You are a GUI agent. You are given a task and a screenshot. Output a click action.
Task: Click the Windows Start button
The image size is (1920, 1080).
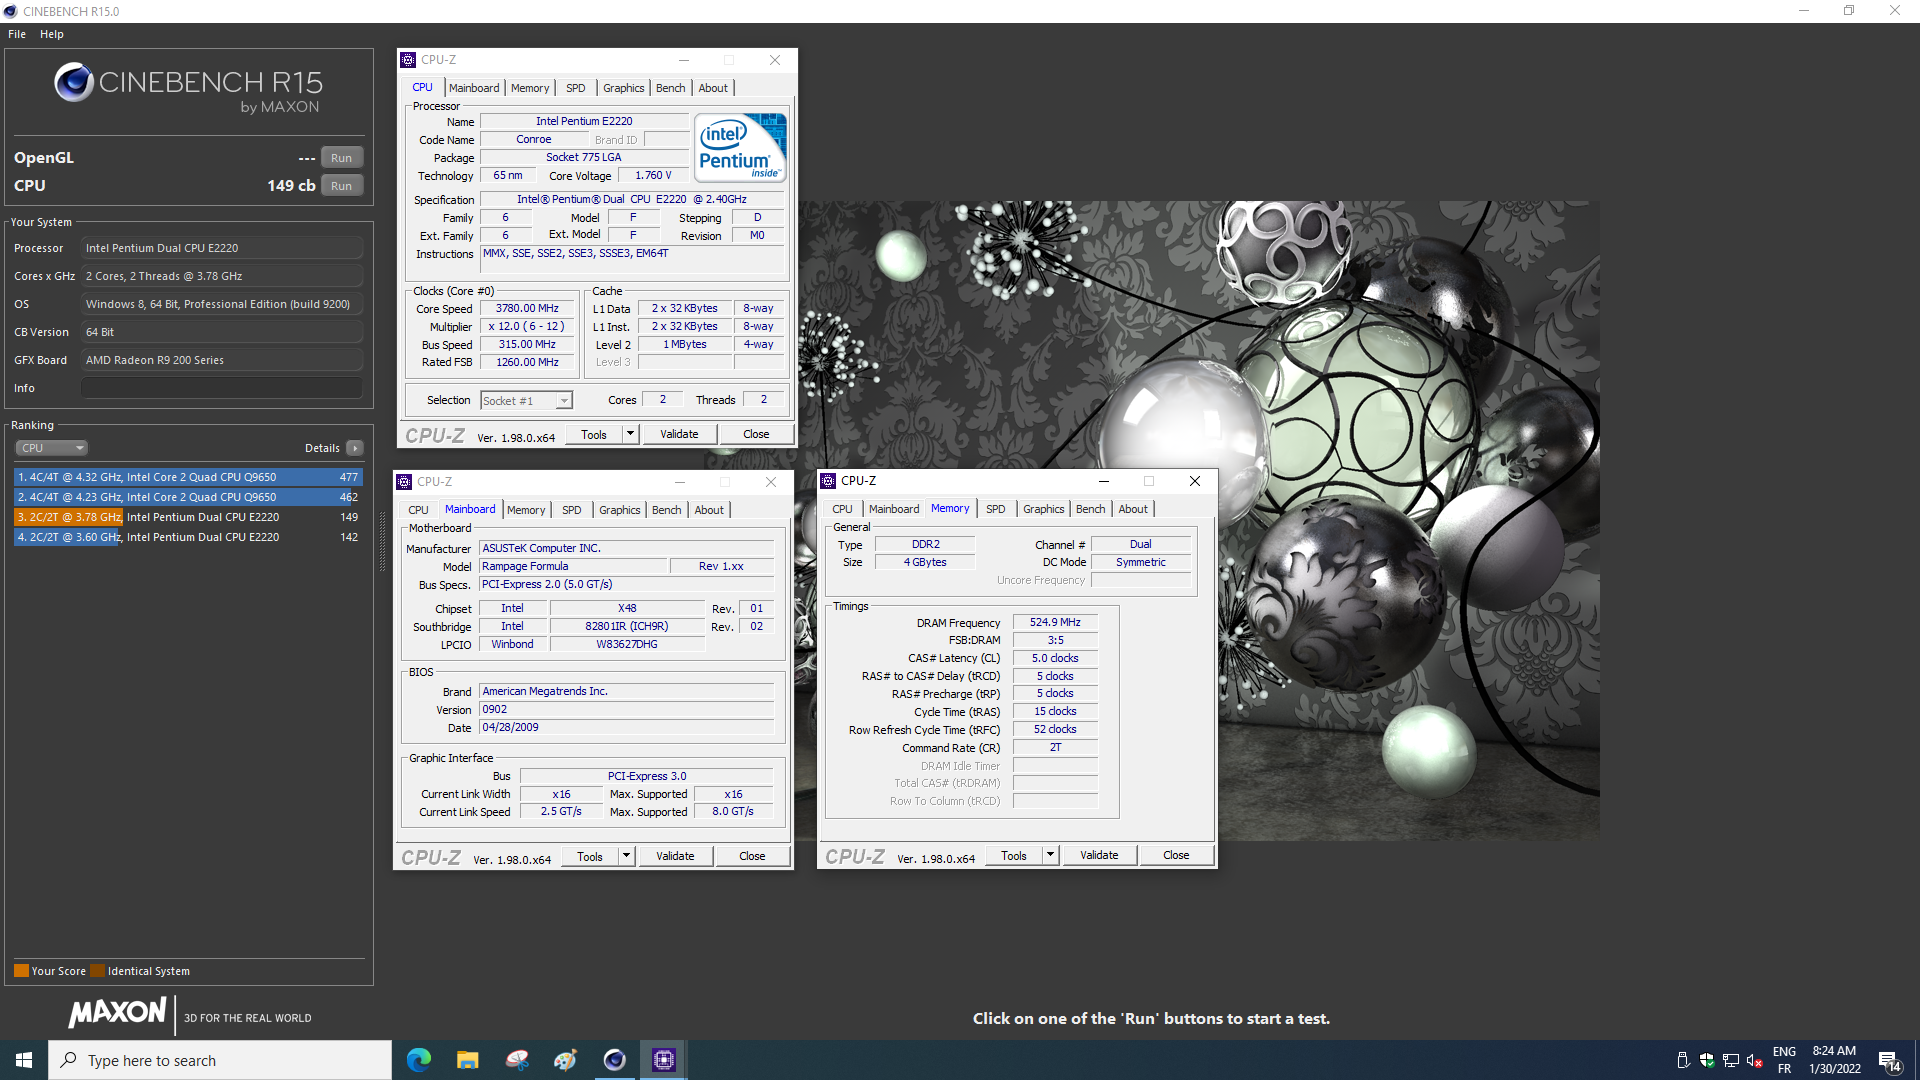[24, 1060]
